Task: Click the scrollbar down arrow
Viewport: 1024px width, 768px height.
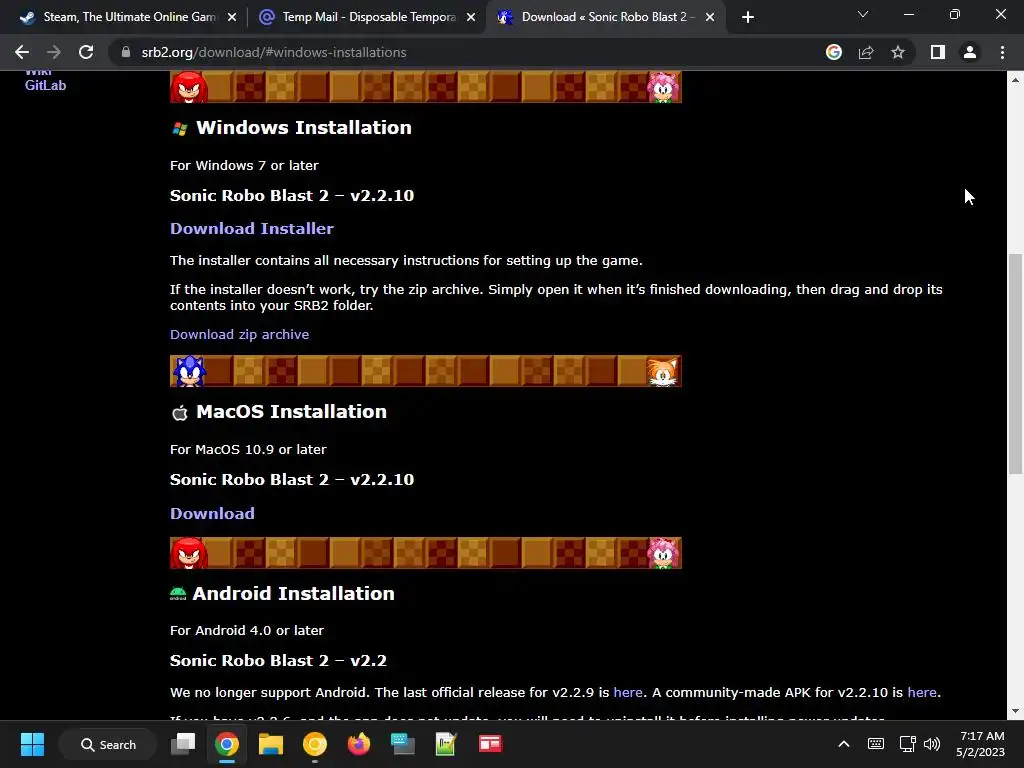Action: 1015,711
